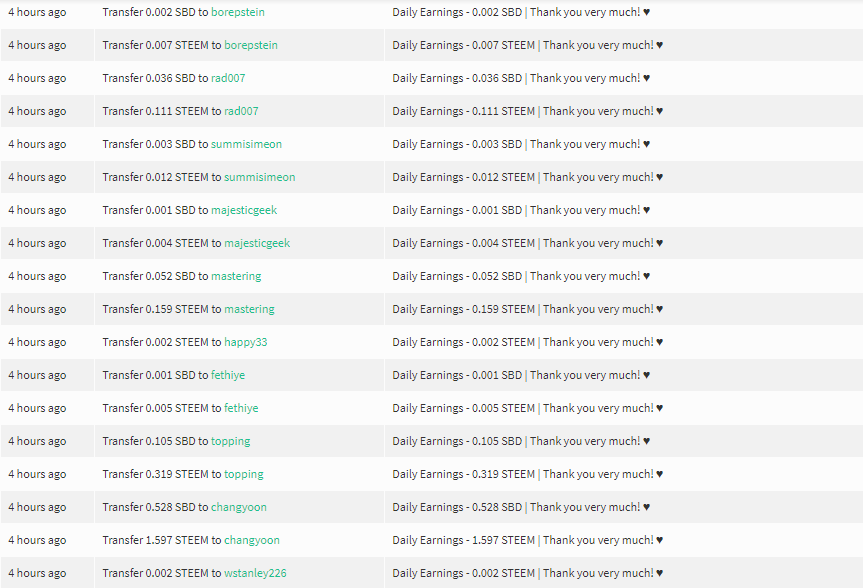Viewport: 863px width, 588px height.
Task: Click 'Transfer 0.111 STEEM to' text
Action: tap(162, 111)
